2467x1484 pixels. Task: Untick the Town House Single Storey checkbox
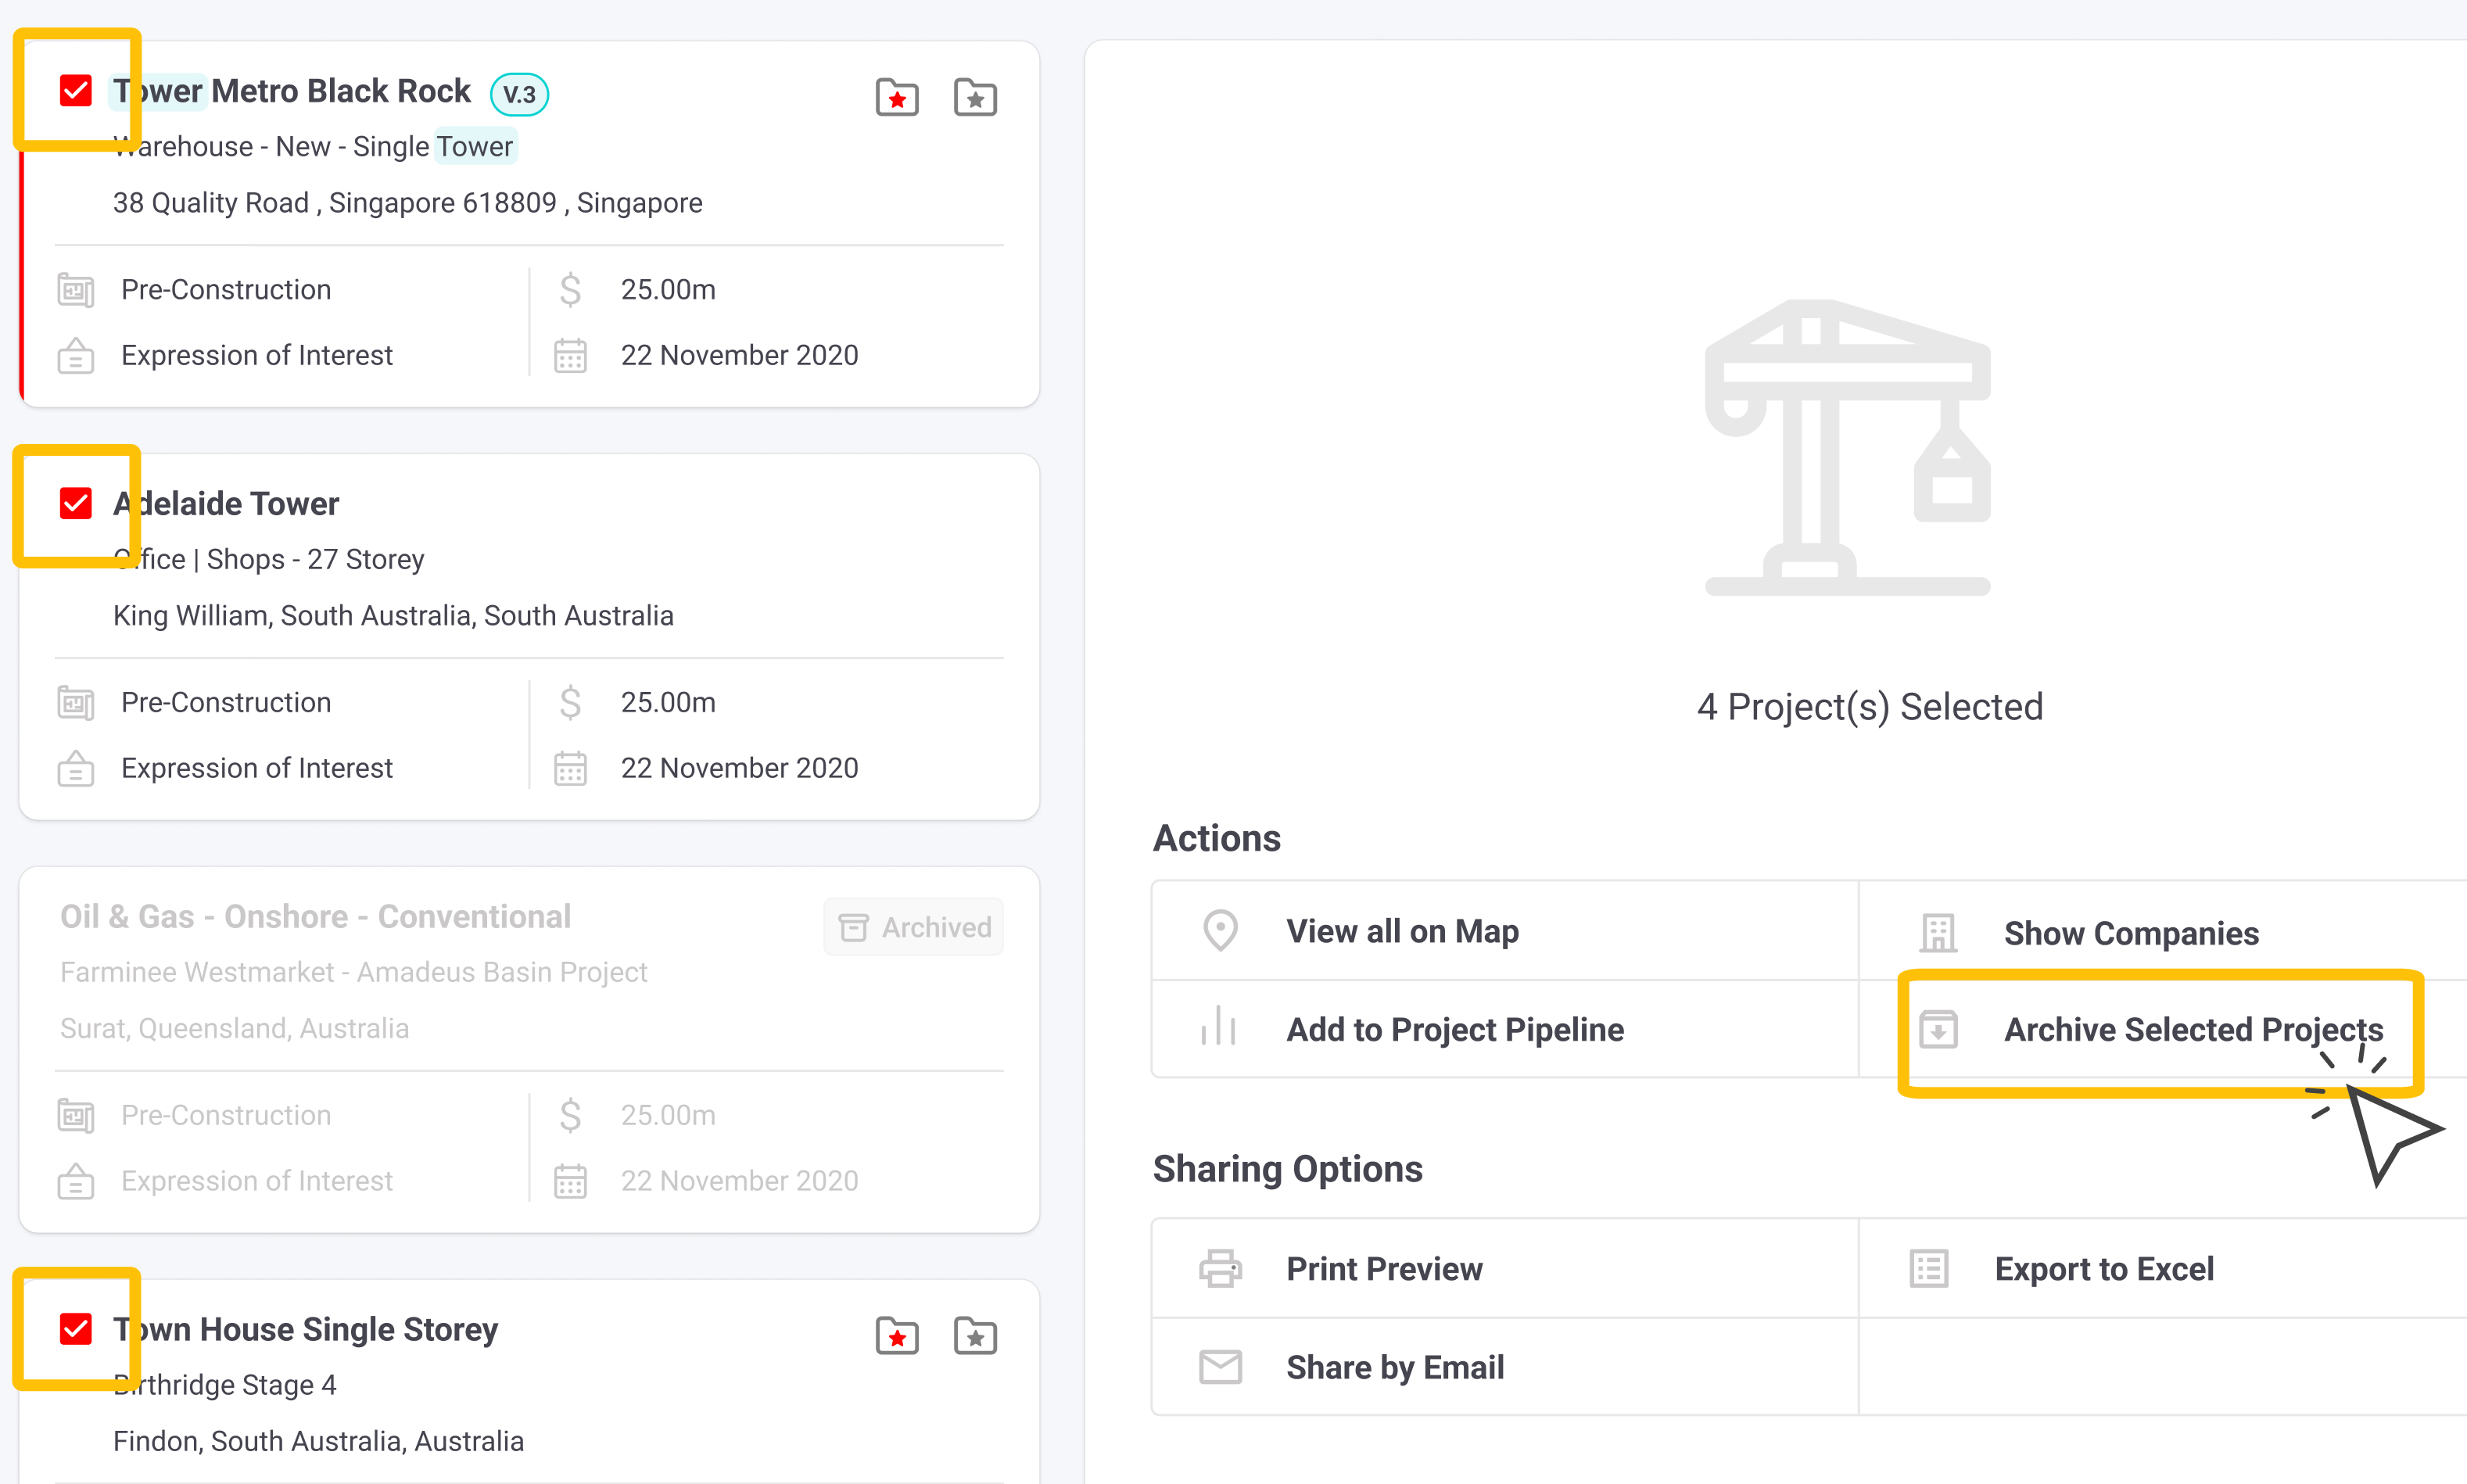76,1328
